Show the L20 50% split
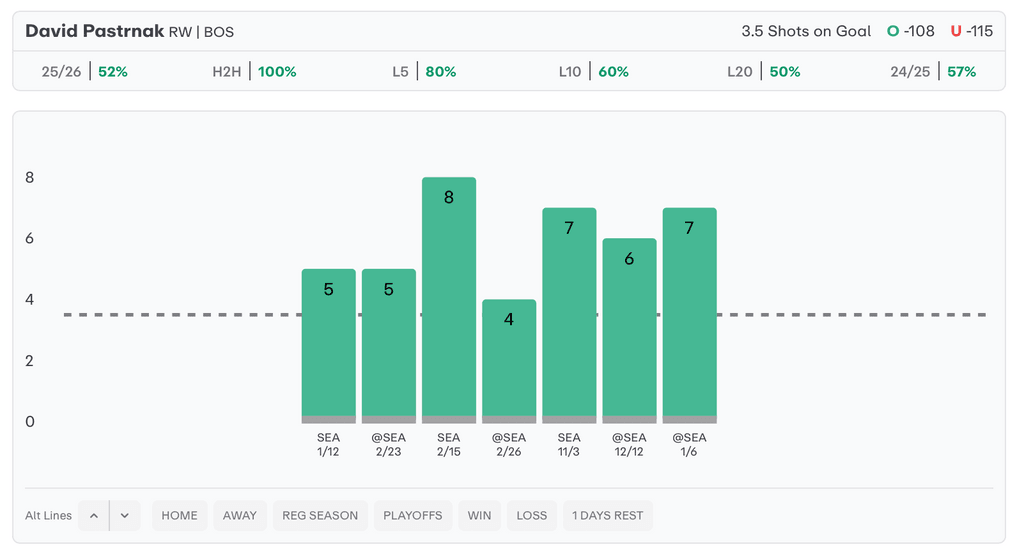Image resolution: width=1024 pixels, height=557 pixels. [x=764, y=72]
